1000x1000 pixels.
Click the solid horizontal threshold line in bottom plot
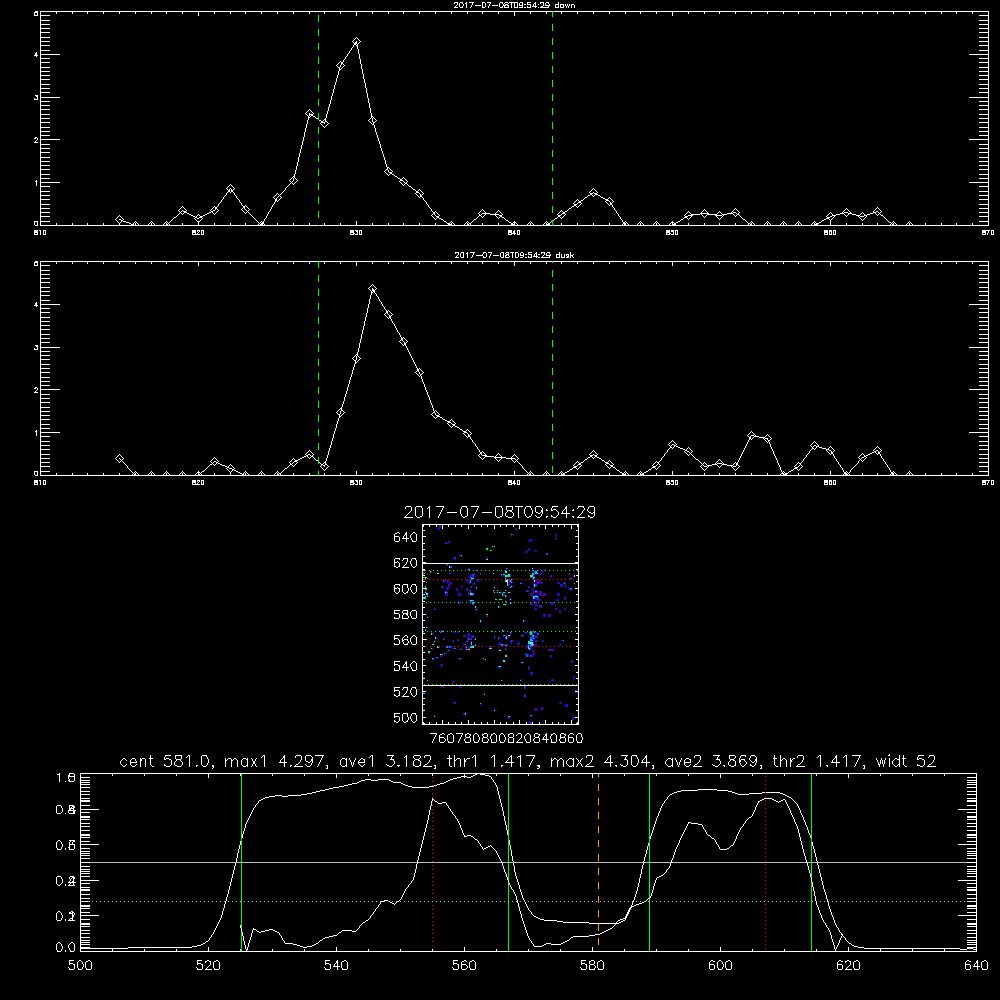528,862
